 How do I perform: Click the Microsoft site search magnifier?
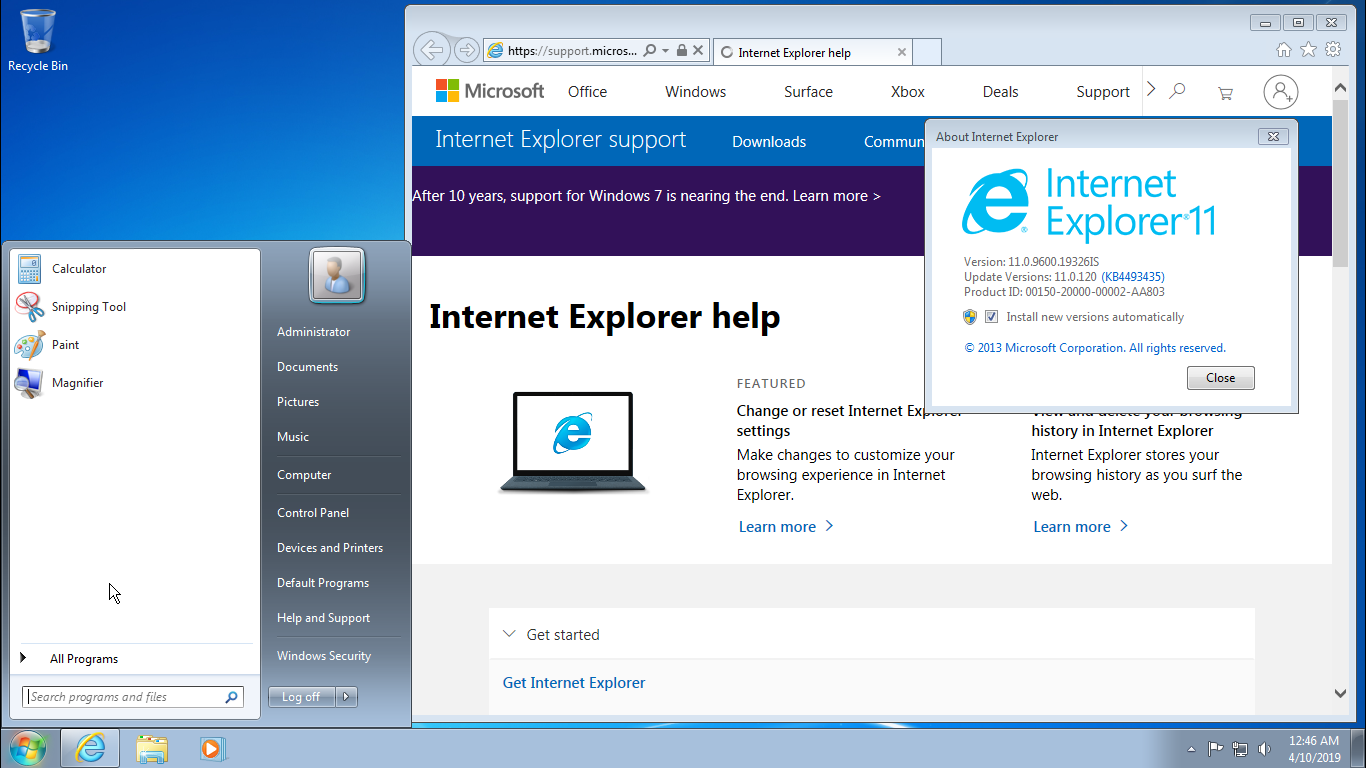[x=1178, y=91]
